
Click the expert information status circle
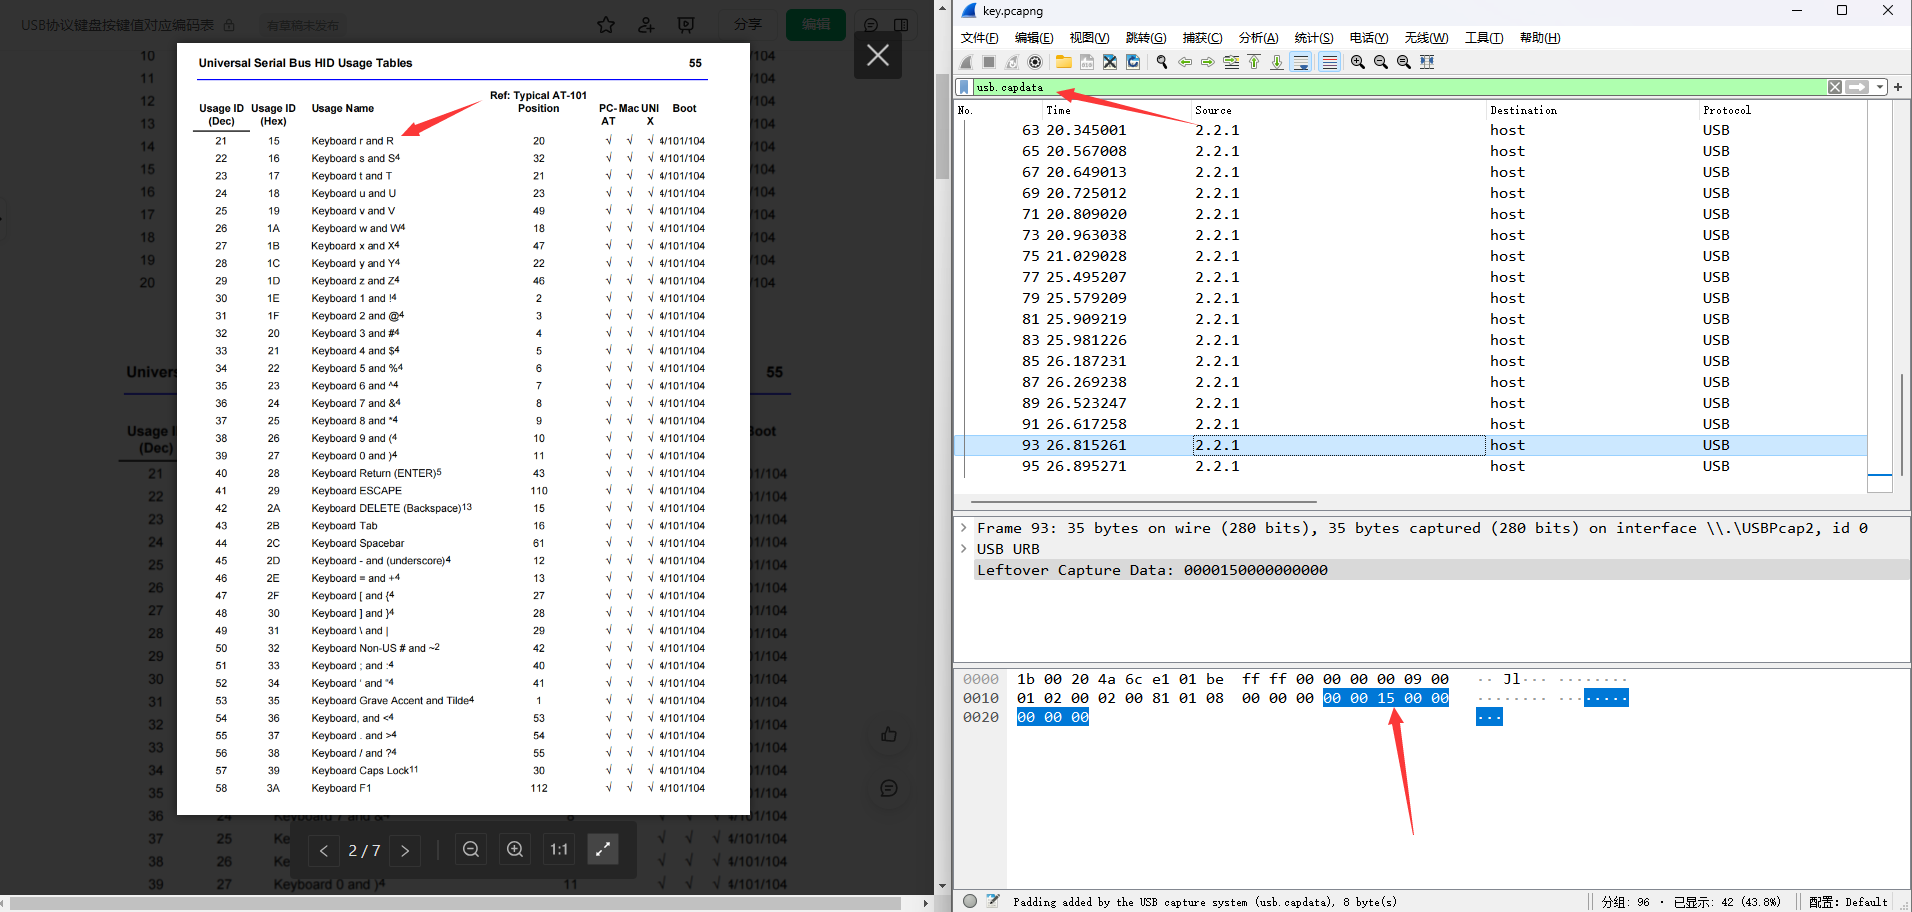click(970, 901)
